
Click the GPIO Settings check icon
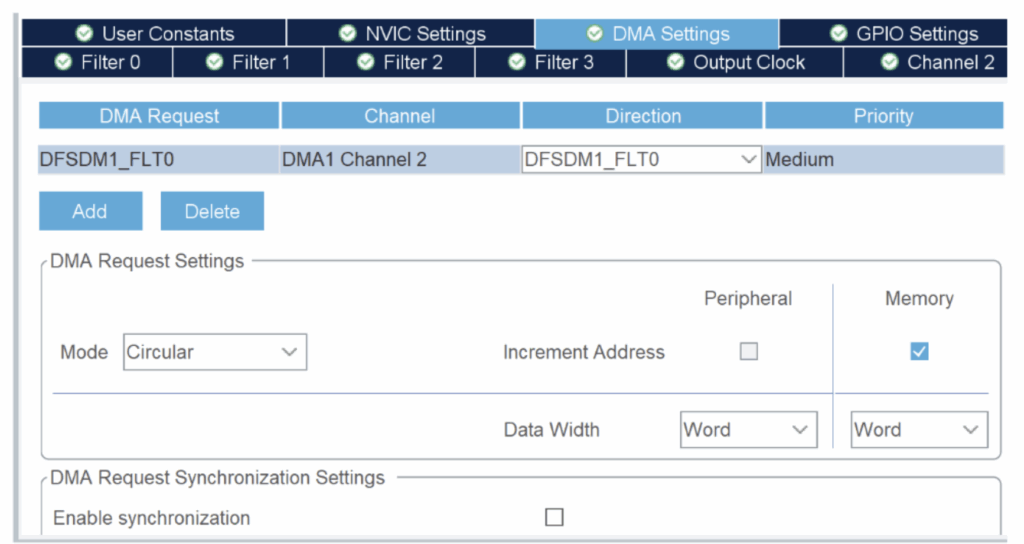coord(838,34)
